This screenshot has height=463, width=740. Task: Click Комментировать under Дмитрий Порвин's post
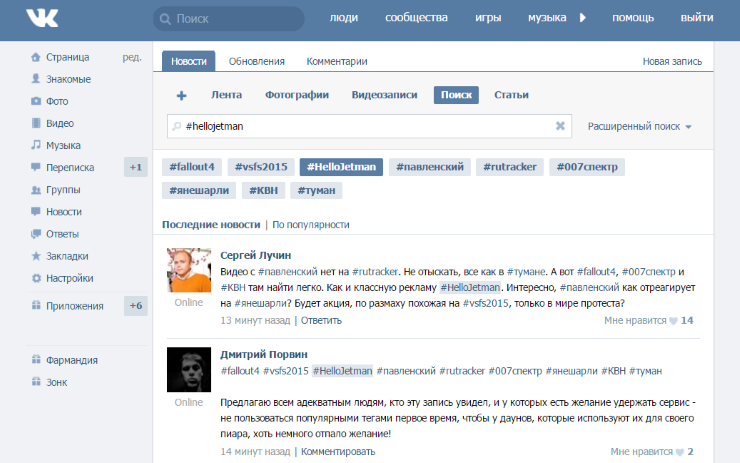click(x=338, y=452)
